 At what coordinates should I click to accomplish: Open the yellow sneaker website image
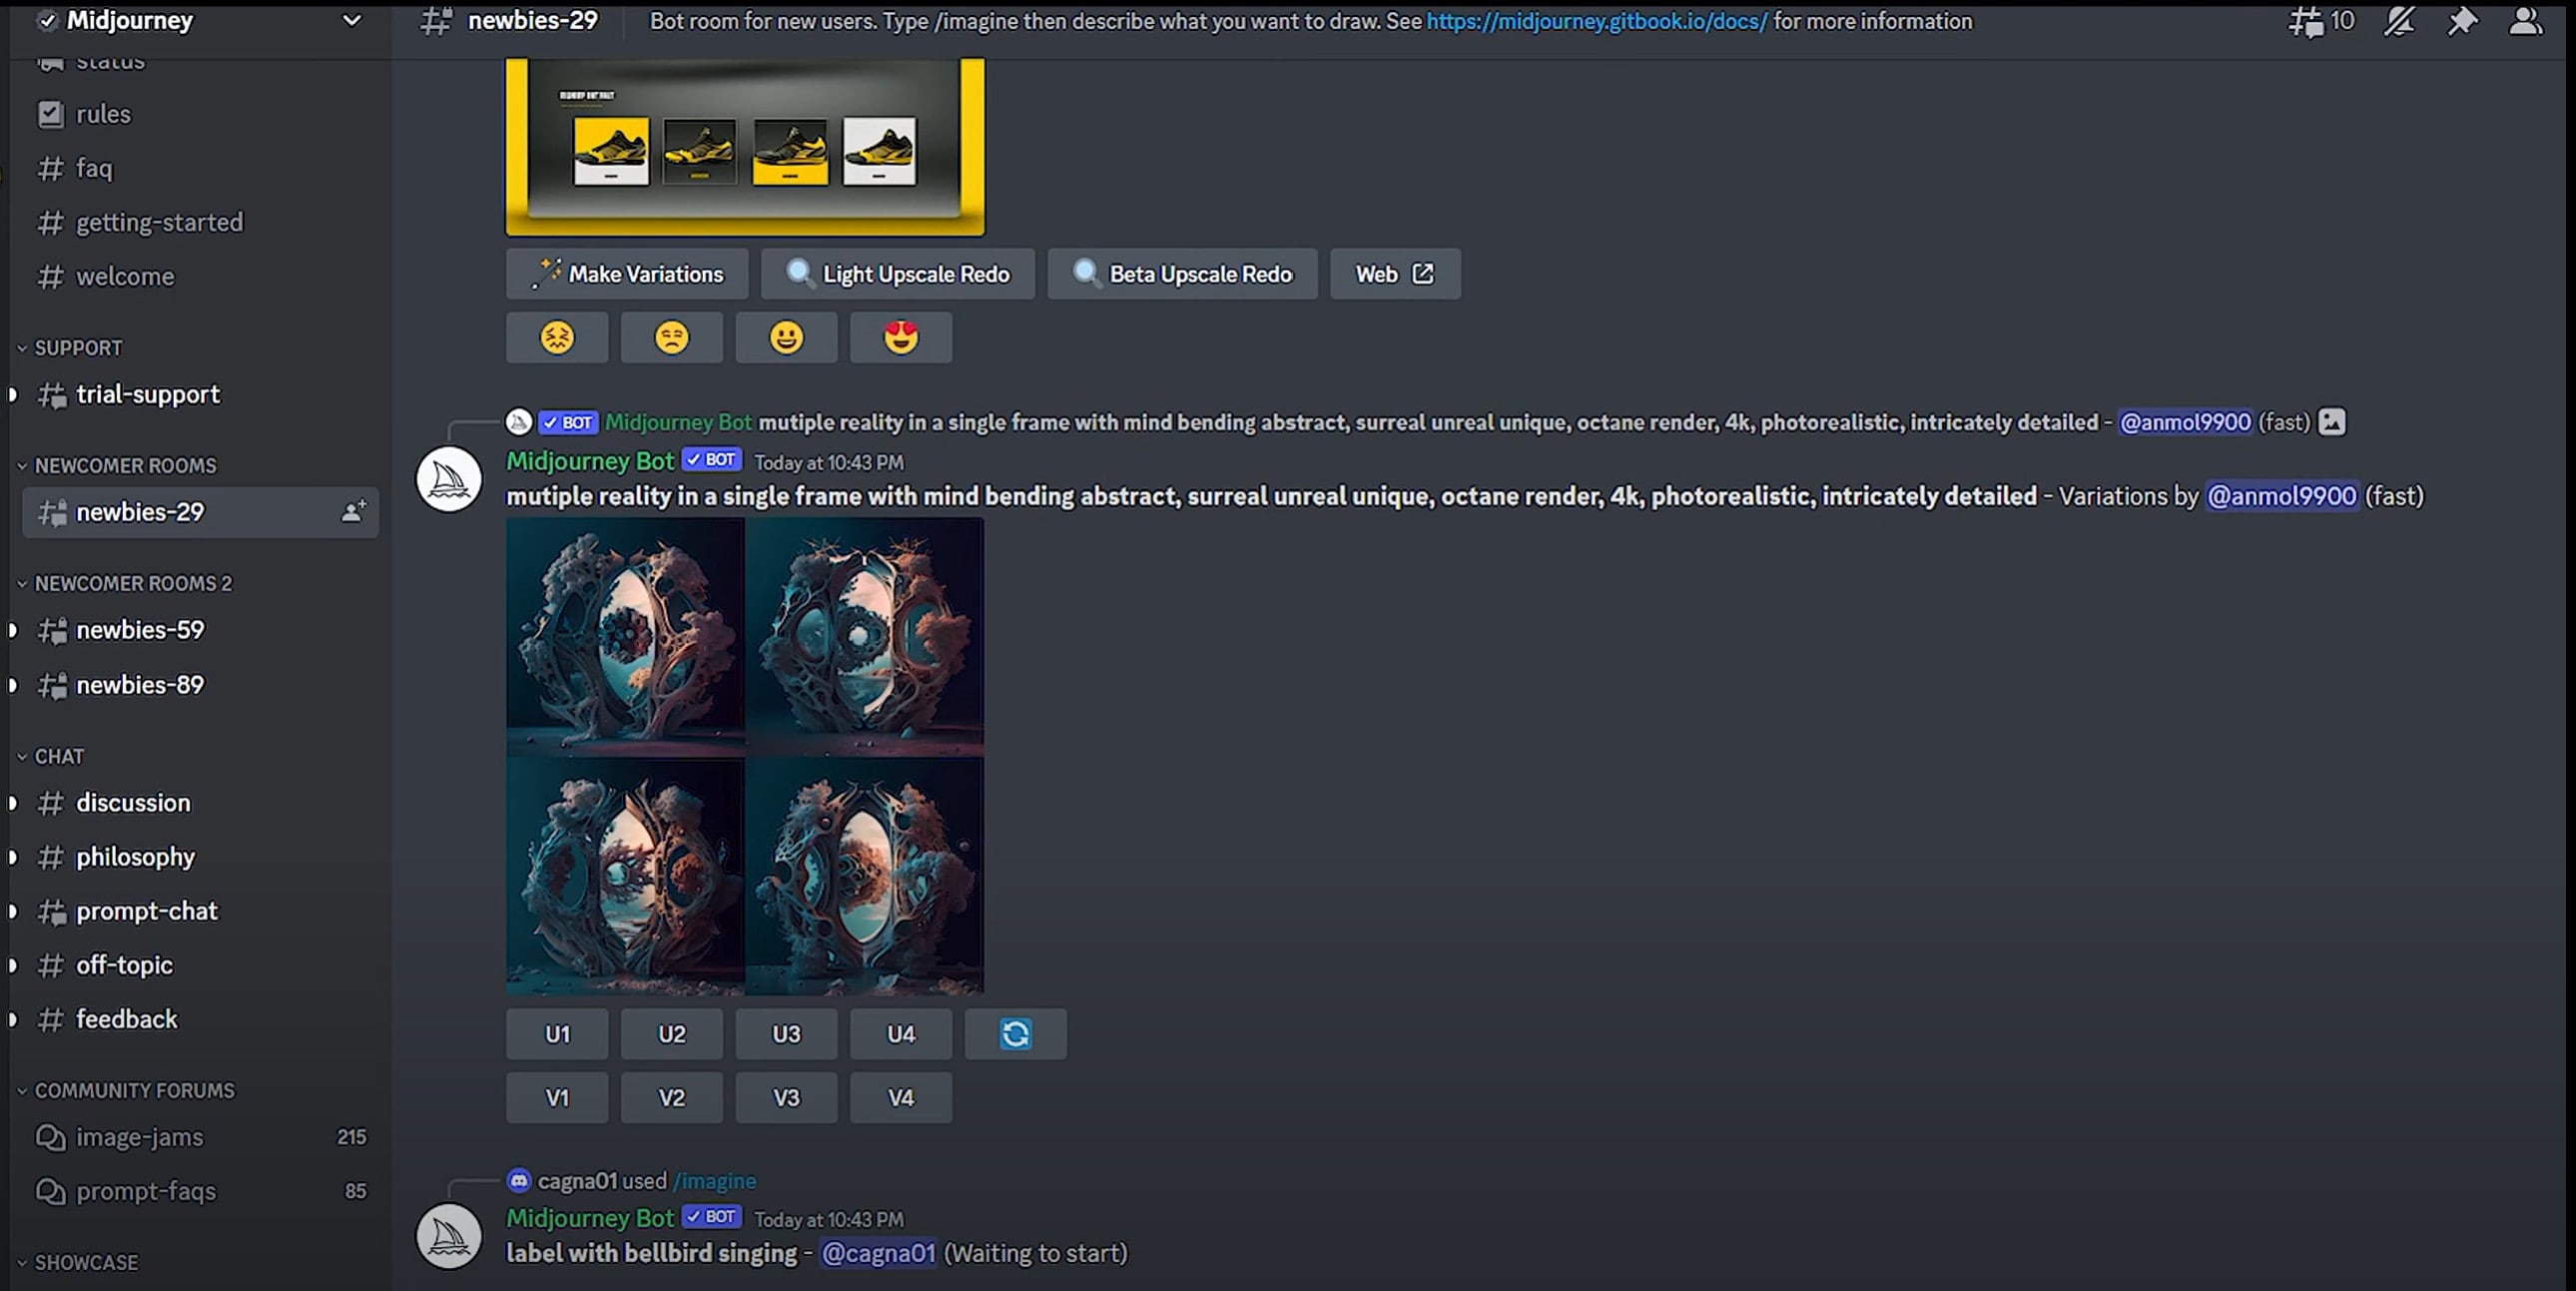point(745,147)
